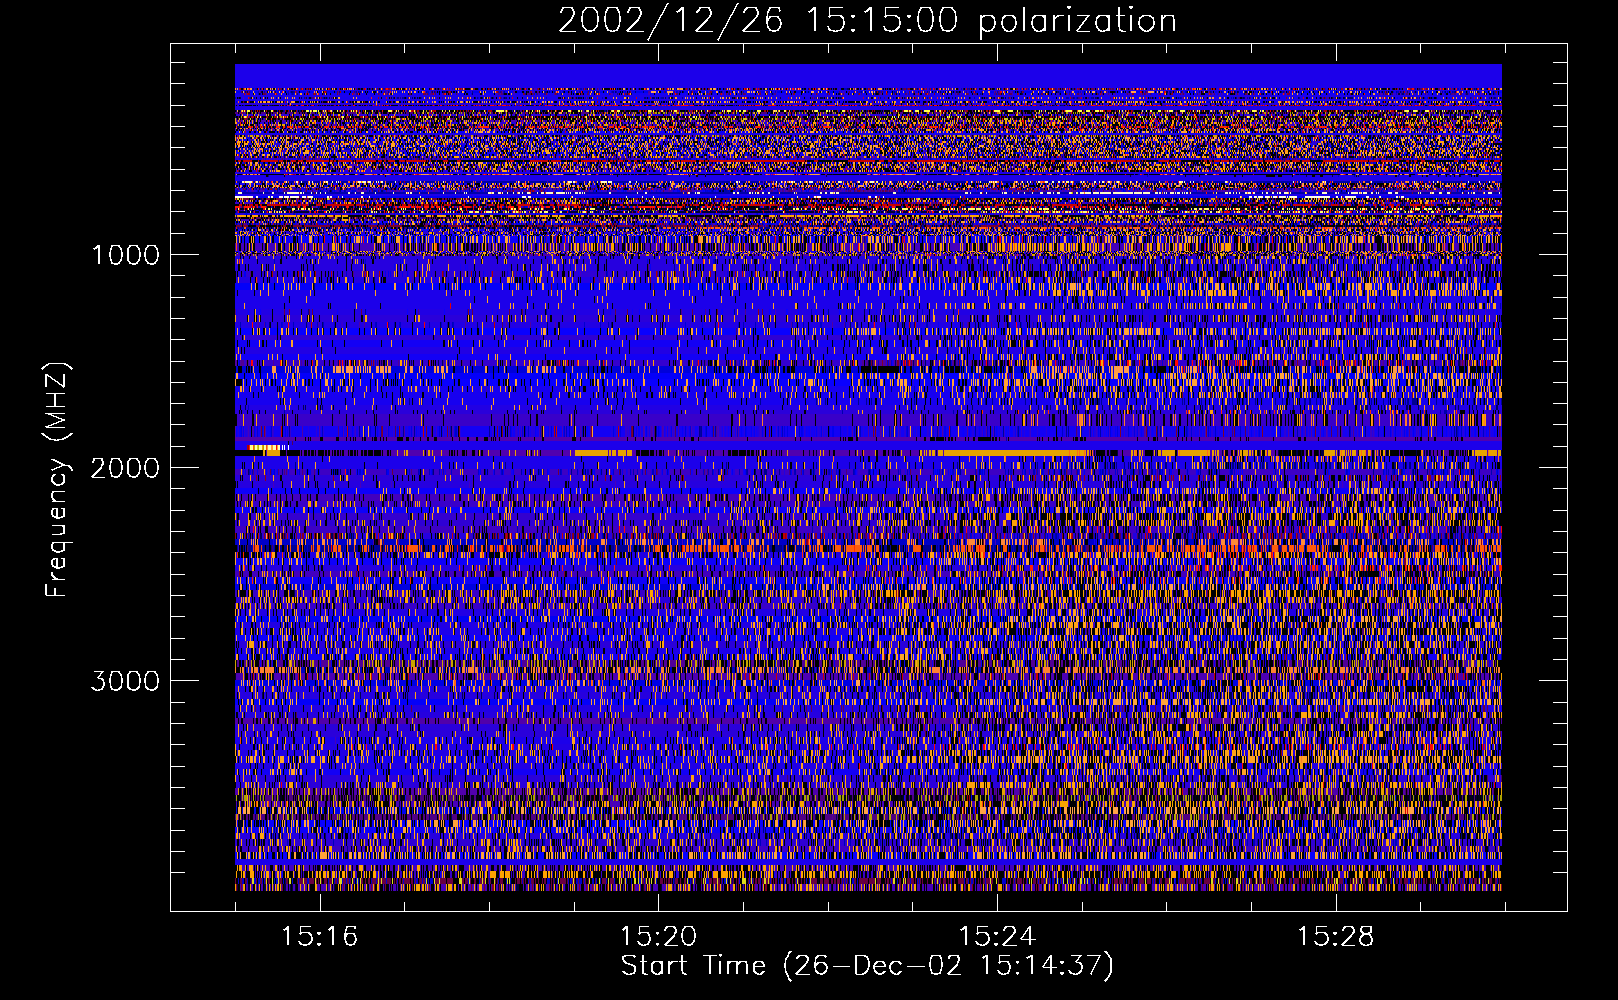Click the plot title '2002/12/26 15:15:00 polarization'
This screenshot has height=1000, width=1618.
click(x=867, y=21)
